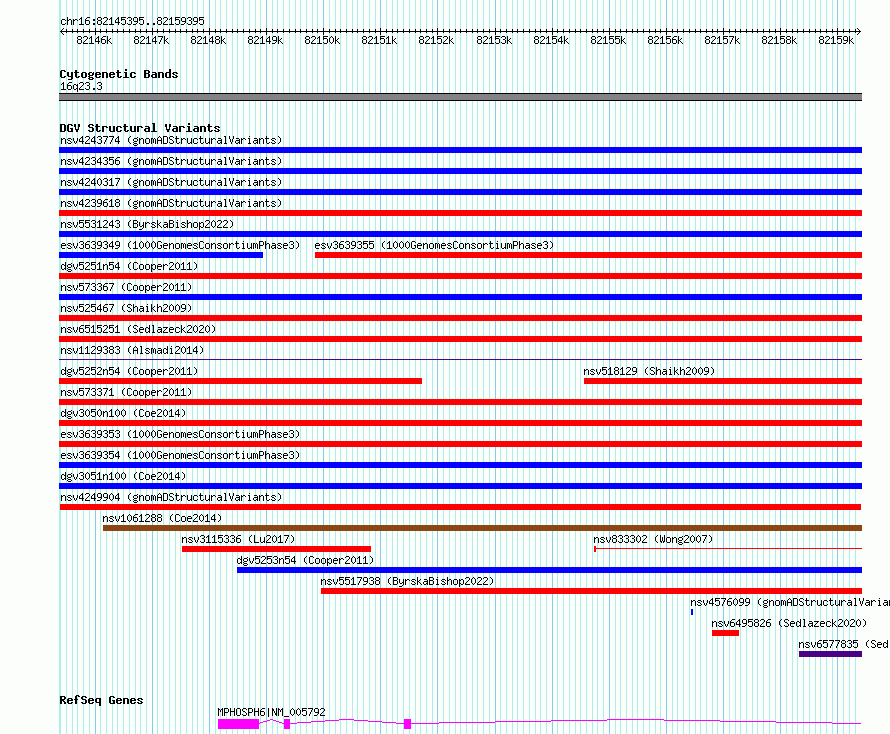Open the nsv6577835 variant label
The image size is (890, 734).
[x=844, y=644]
